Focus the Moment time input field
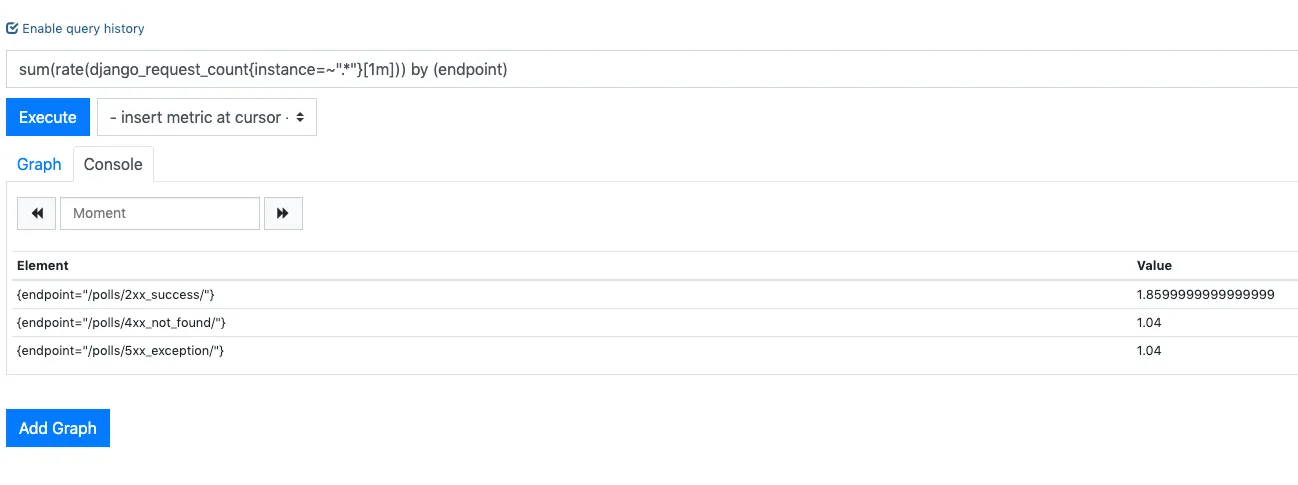This screenshot has height=485, width=1298. click(x=160, y=213)
